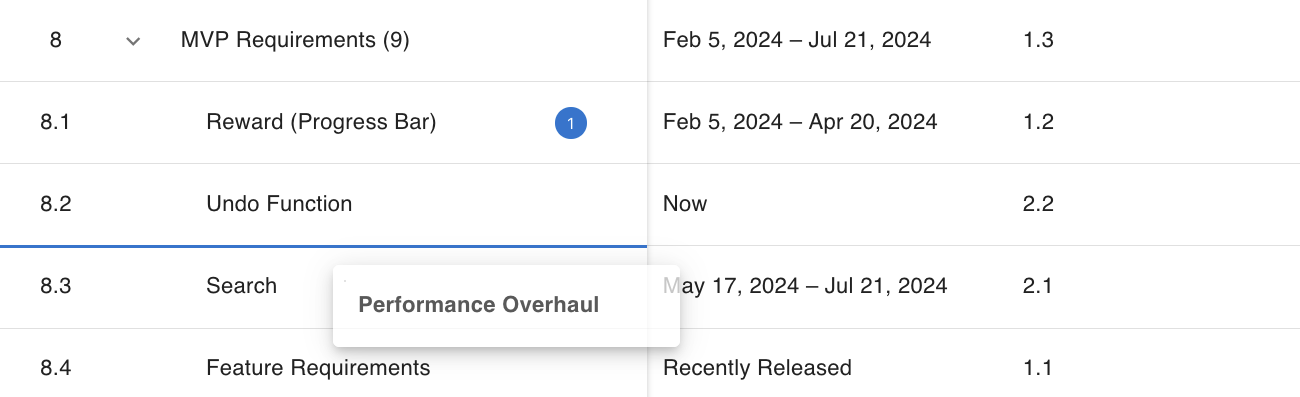This screenshot has height=397, width=1300.
Task: Open the Reward (Progress Bar) item
Action: [321, 123]
